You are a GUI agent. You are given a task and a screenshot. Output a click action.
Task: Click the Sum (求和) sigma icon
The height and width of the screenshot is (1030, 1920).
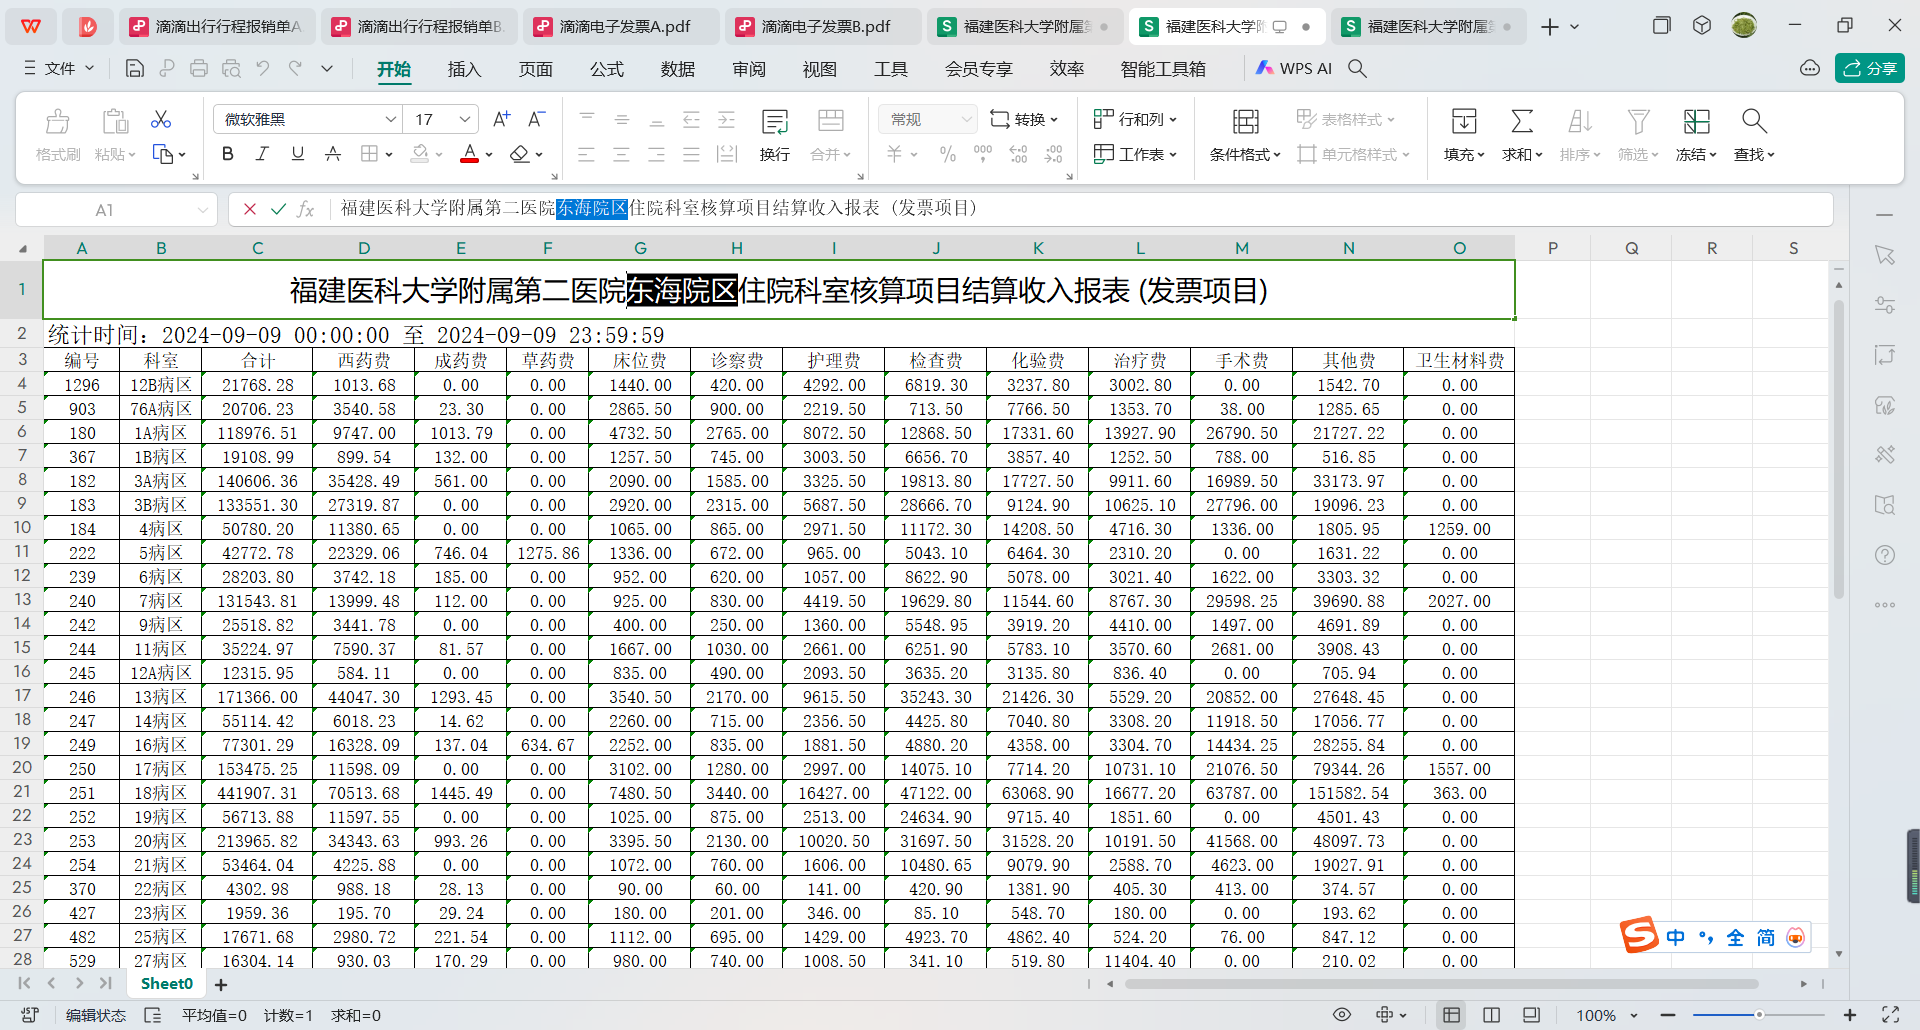click(x=1521, y=122)
